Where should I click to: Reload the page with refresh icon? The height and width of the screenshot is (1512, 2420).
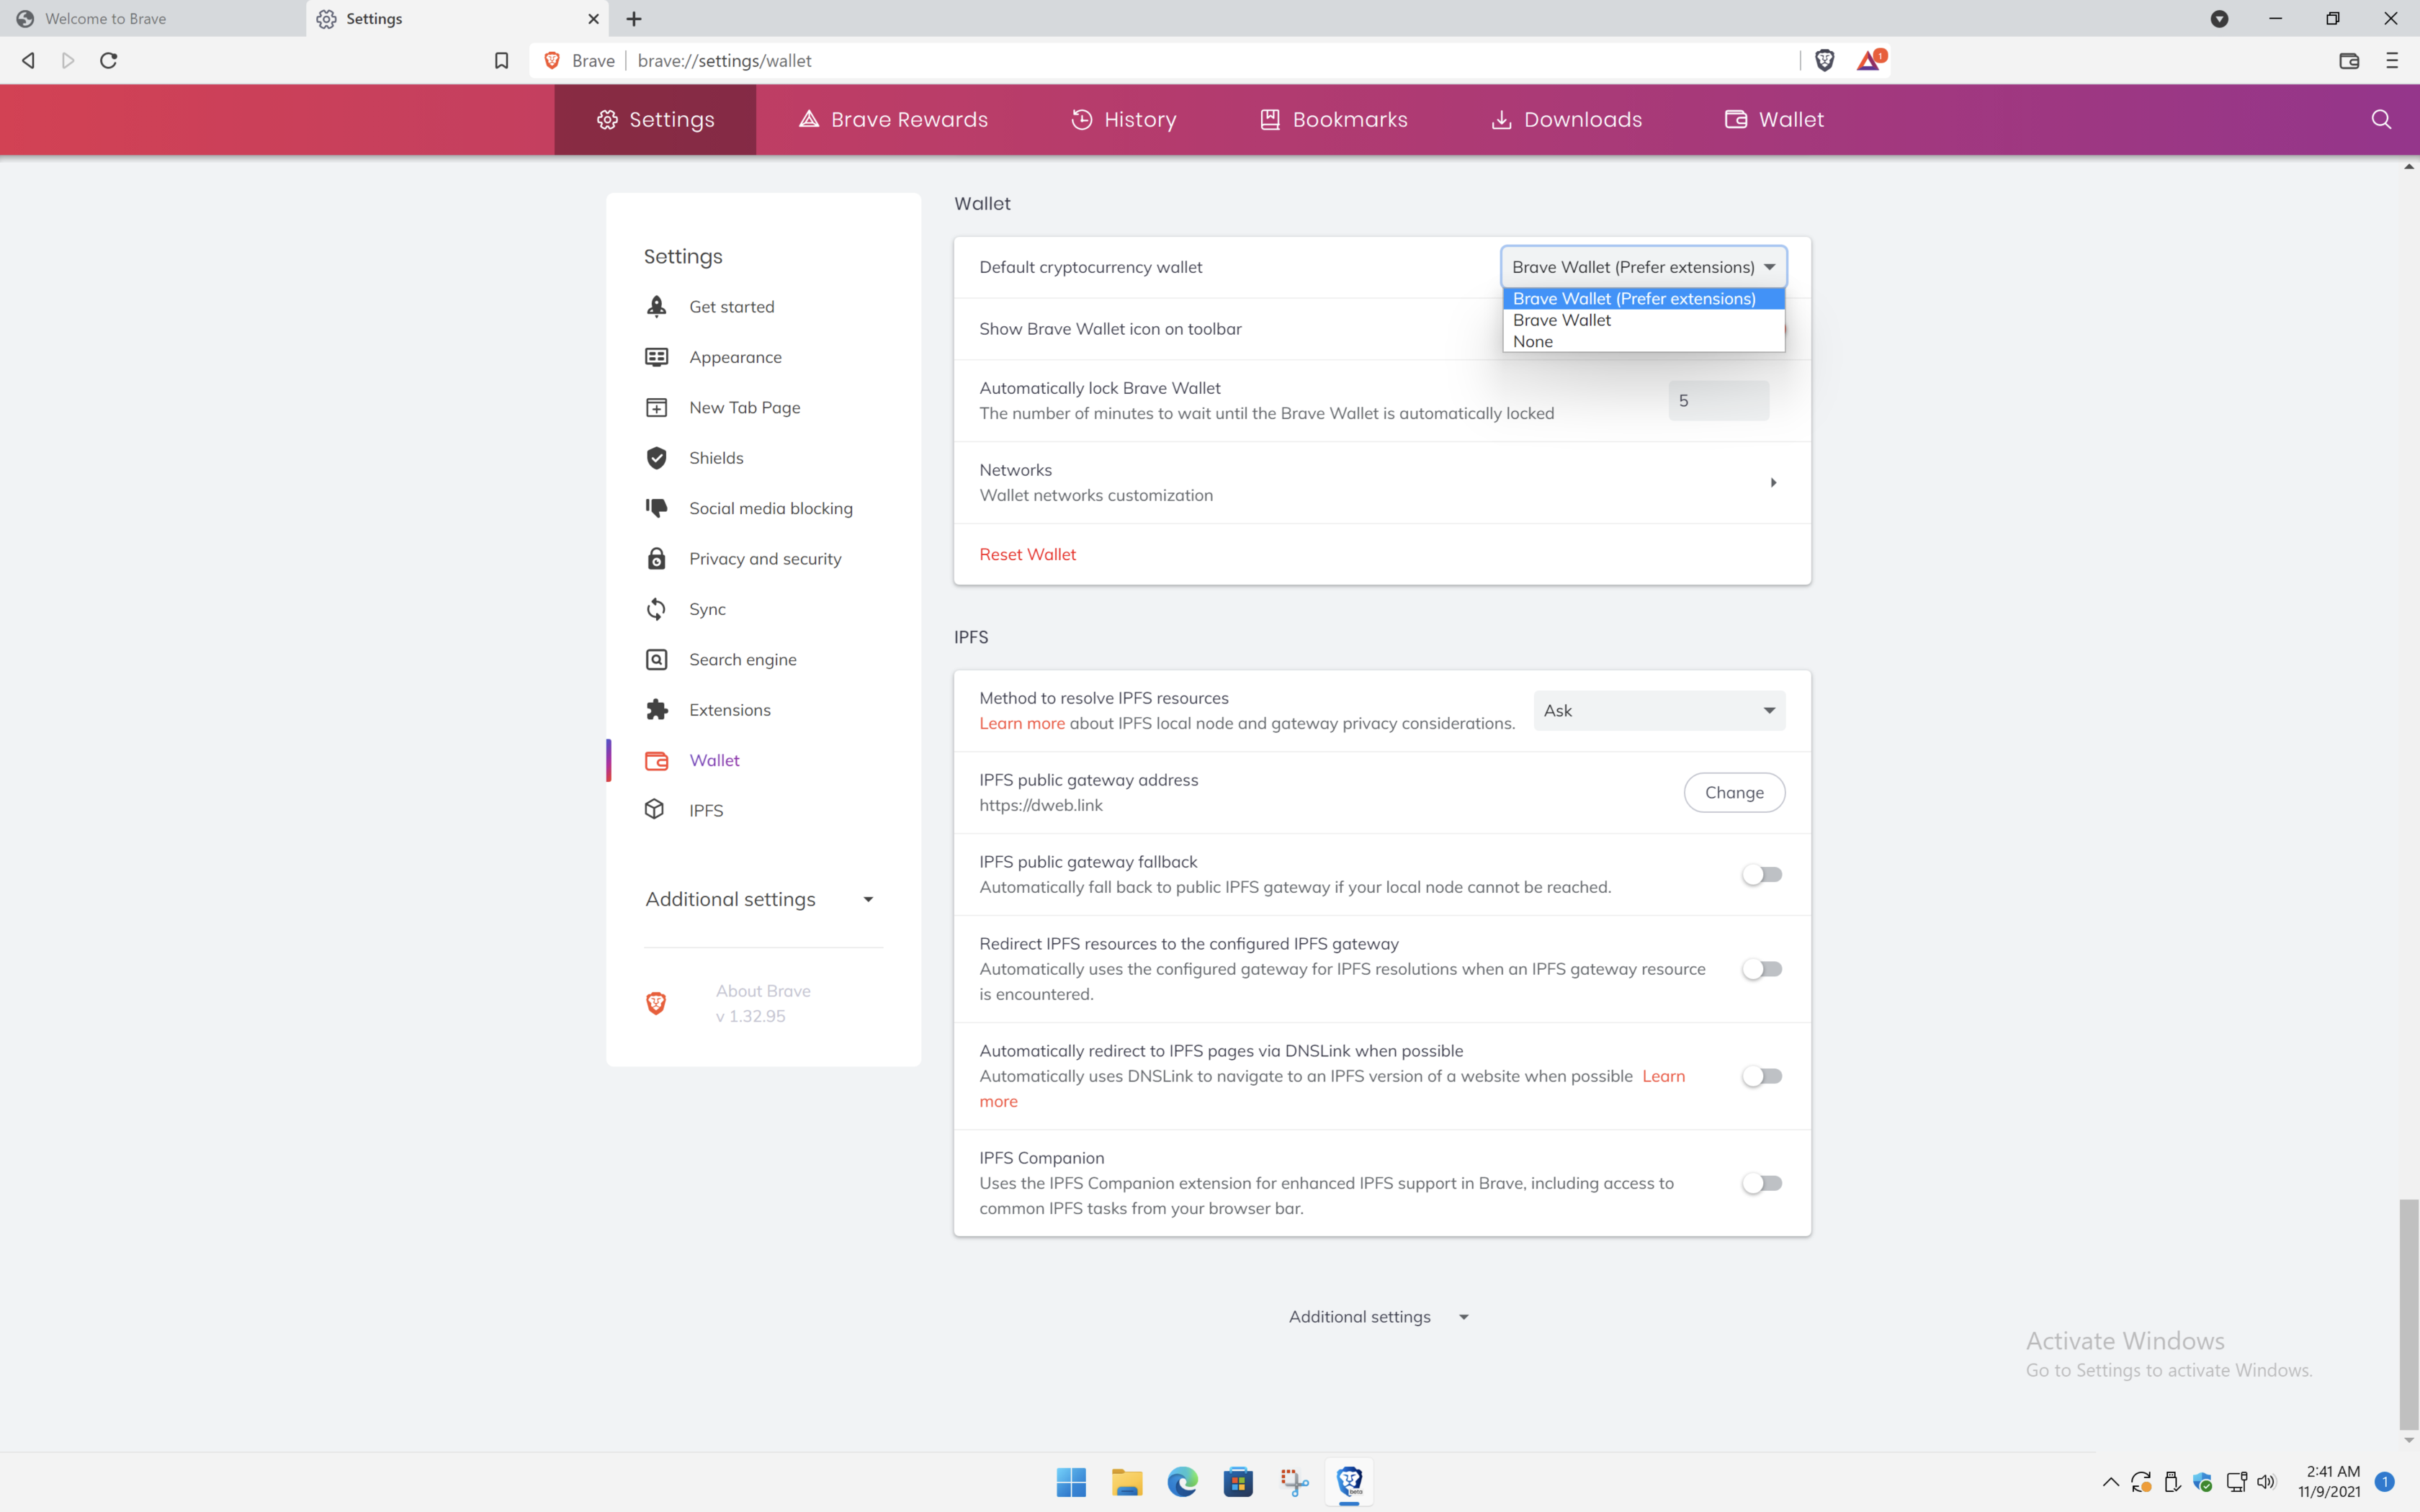108,60
